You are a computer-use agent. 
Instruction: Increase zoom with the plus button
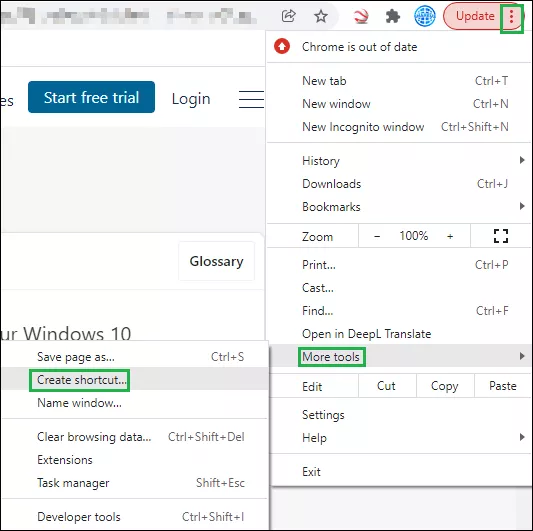(450, 236)
